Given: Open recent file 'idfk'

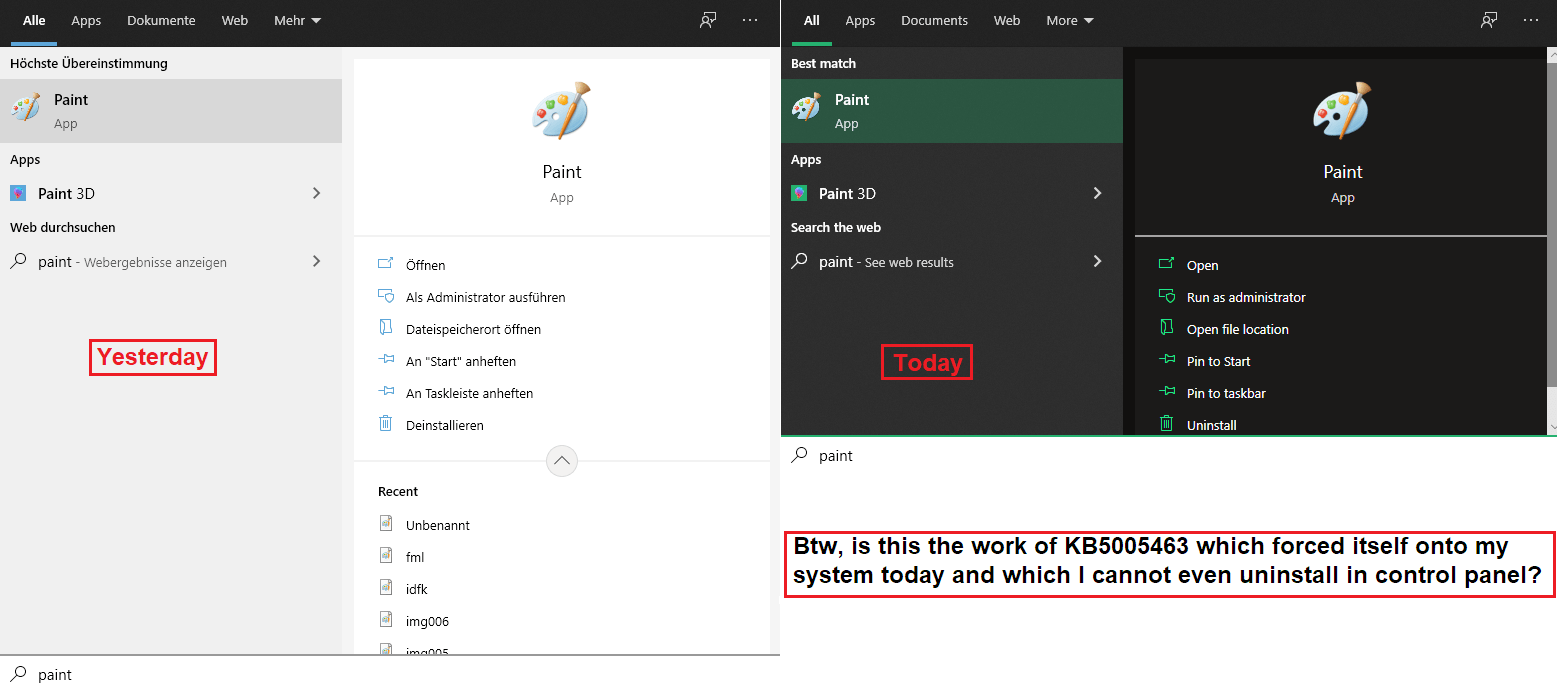Looking at the screenshot, I should (416, 589).
